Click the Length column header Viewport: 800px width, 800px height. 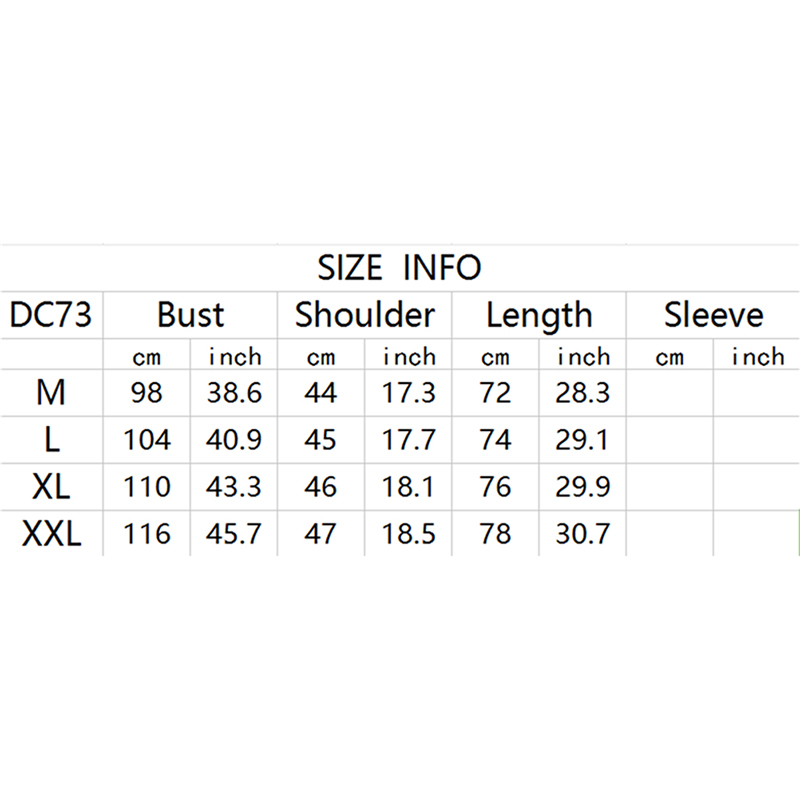pyautogui.click(x=539, y=316)
